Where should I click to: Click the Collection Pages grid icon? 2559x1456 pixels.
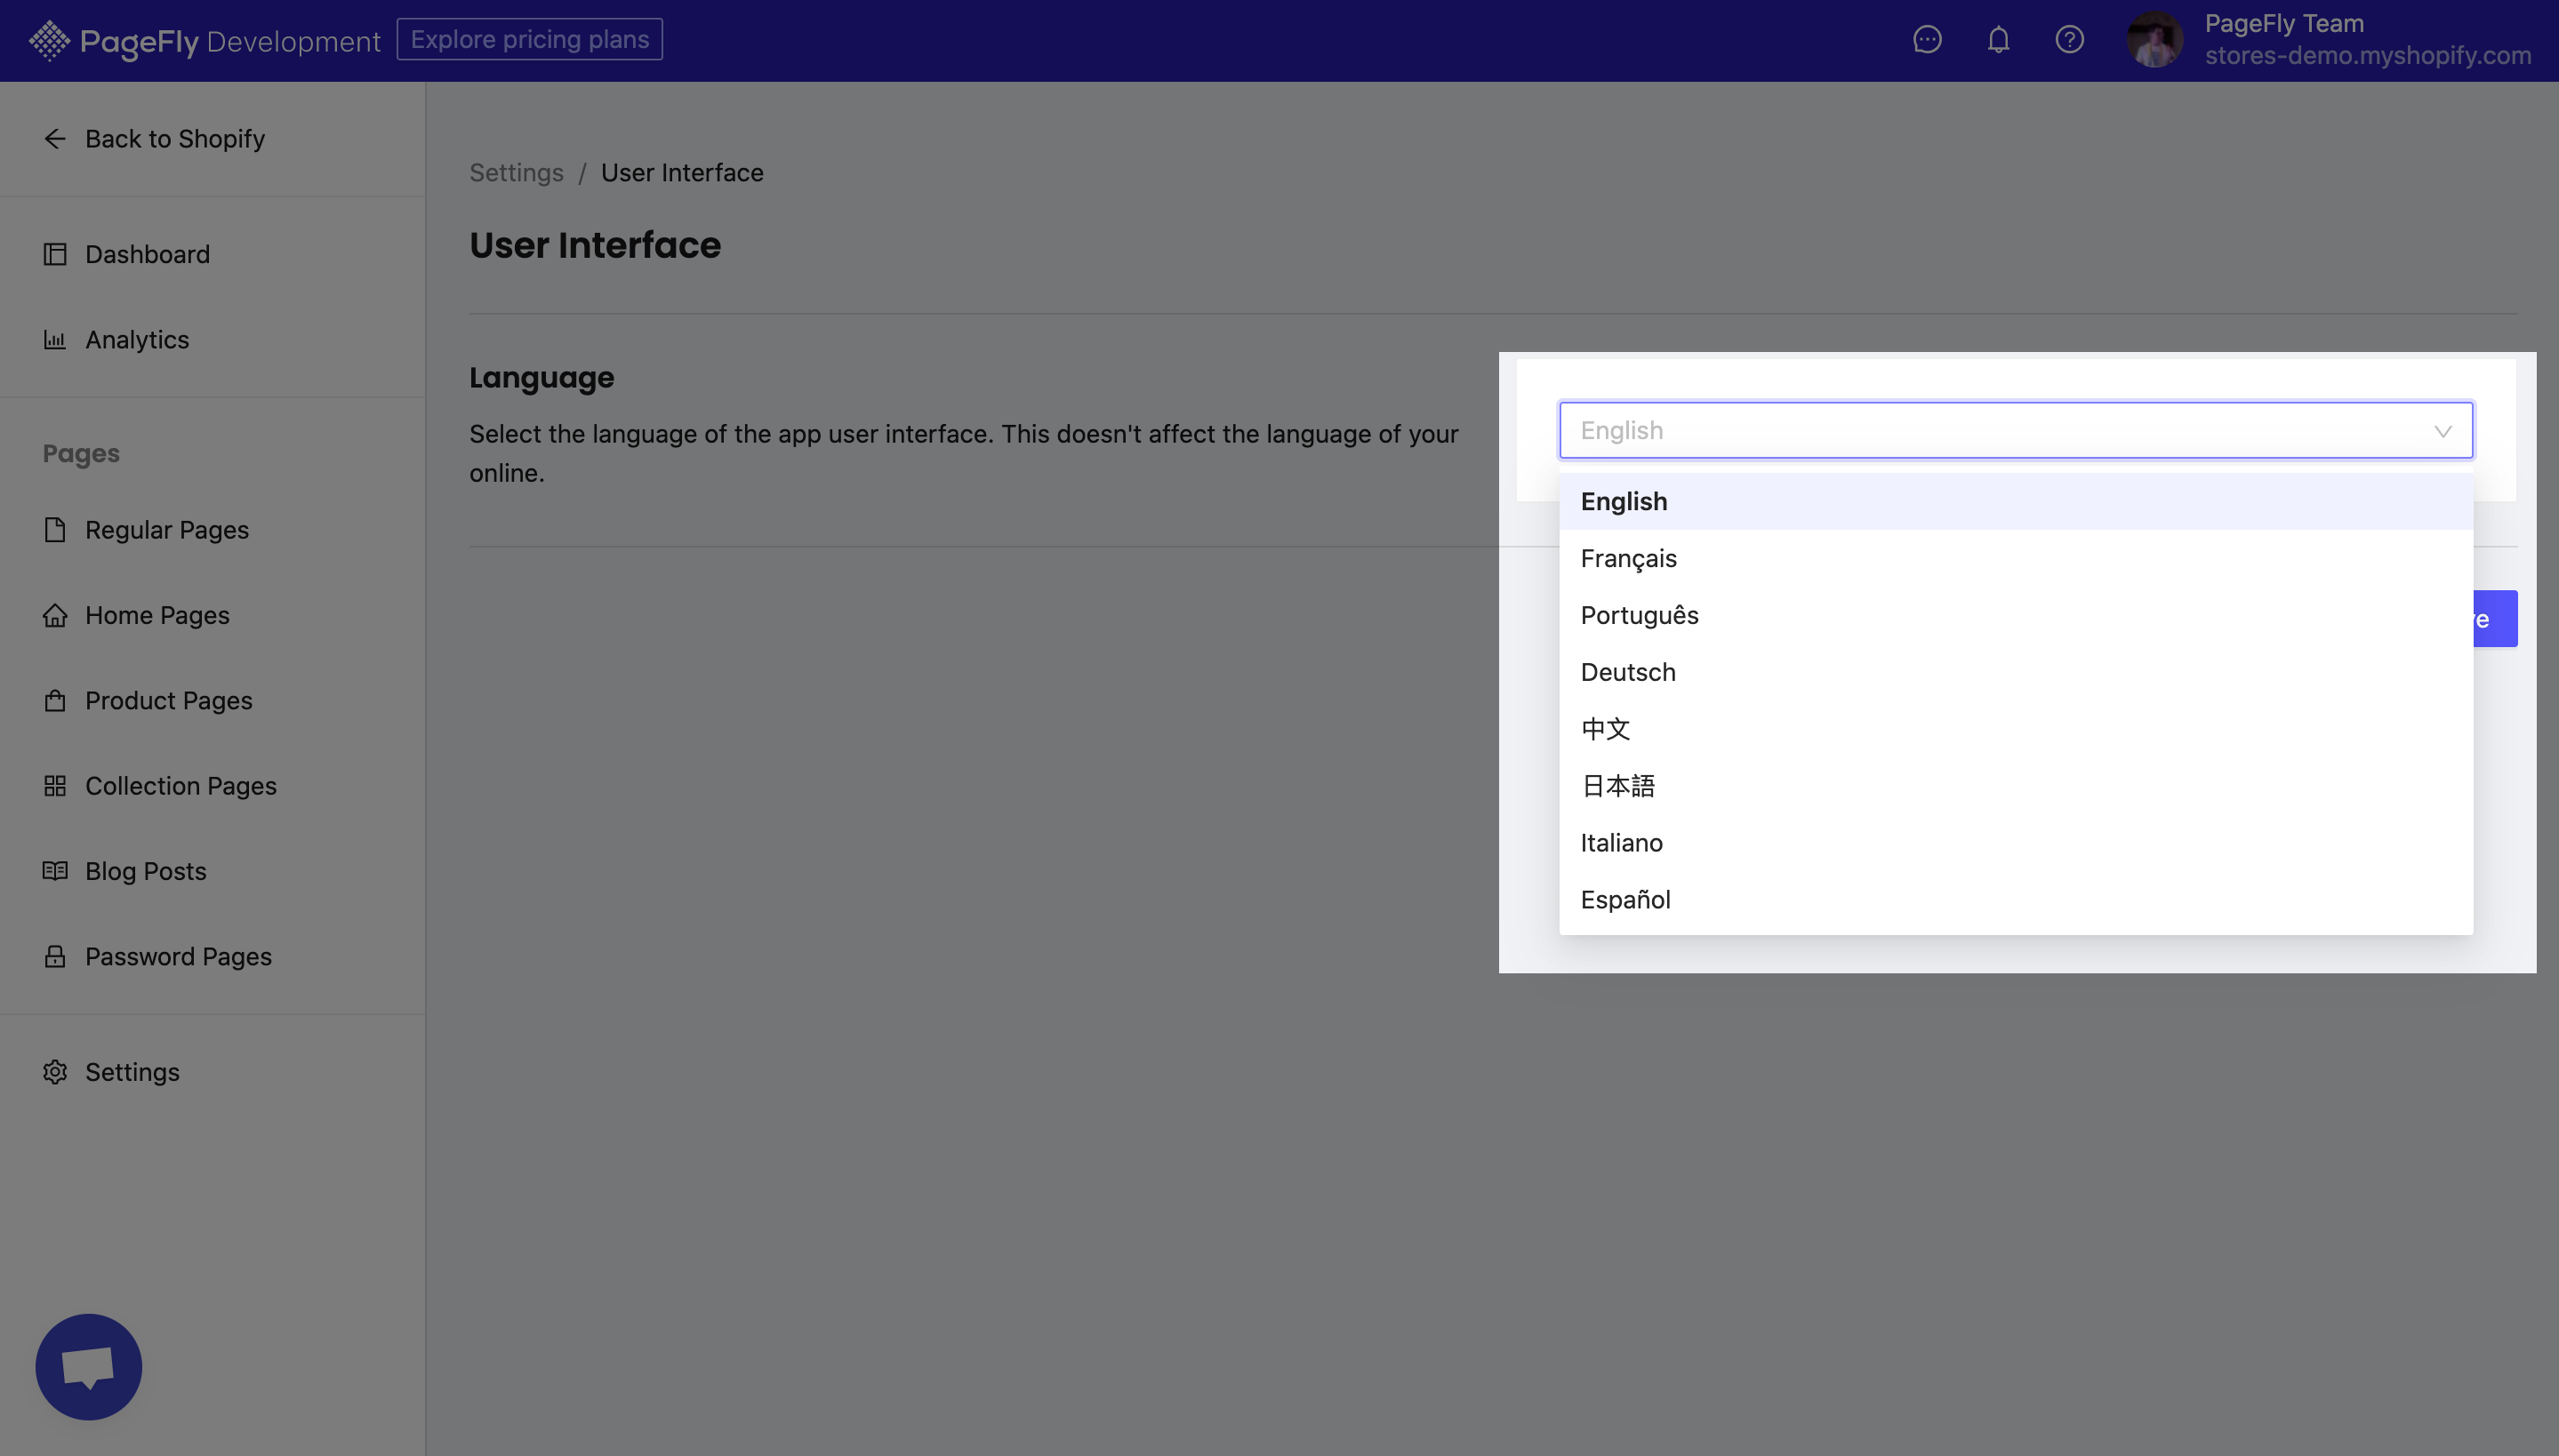(x=55, y=786)
